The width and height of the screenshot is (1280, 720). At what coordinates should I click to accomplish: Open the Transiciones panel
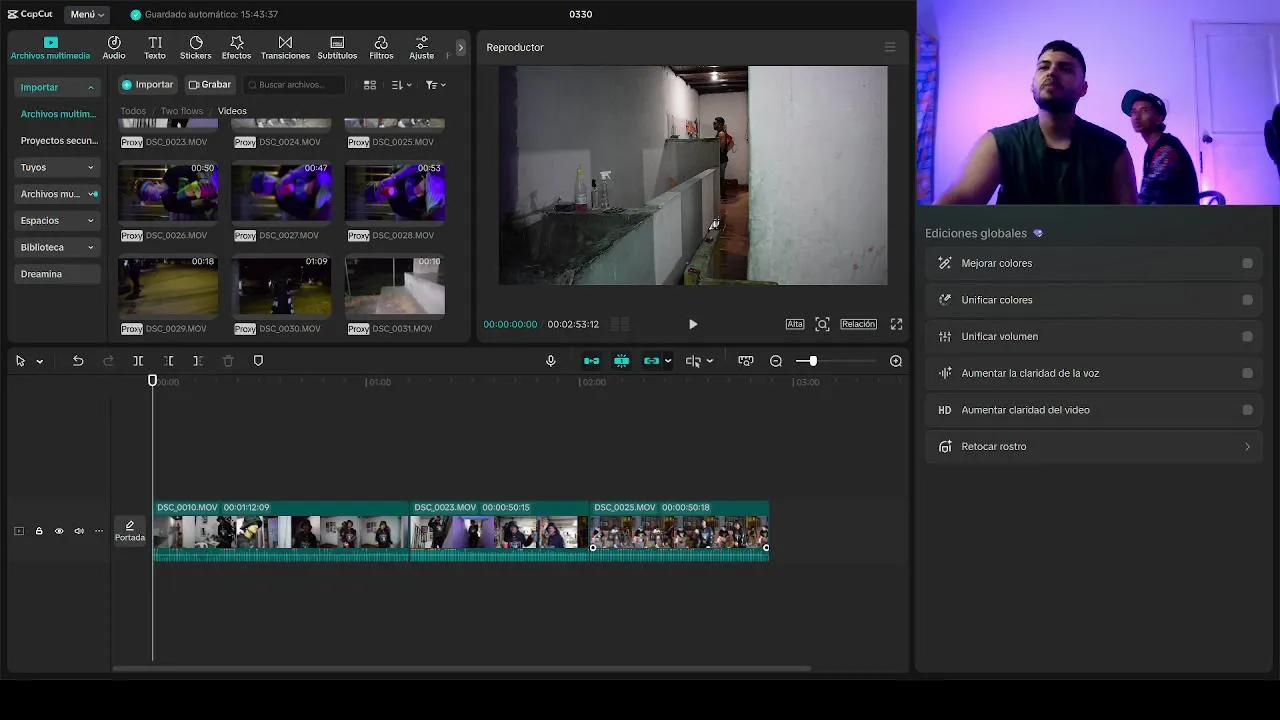(x=285, y=48)
